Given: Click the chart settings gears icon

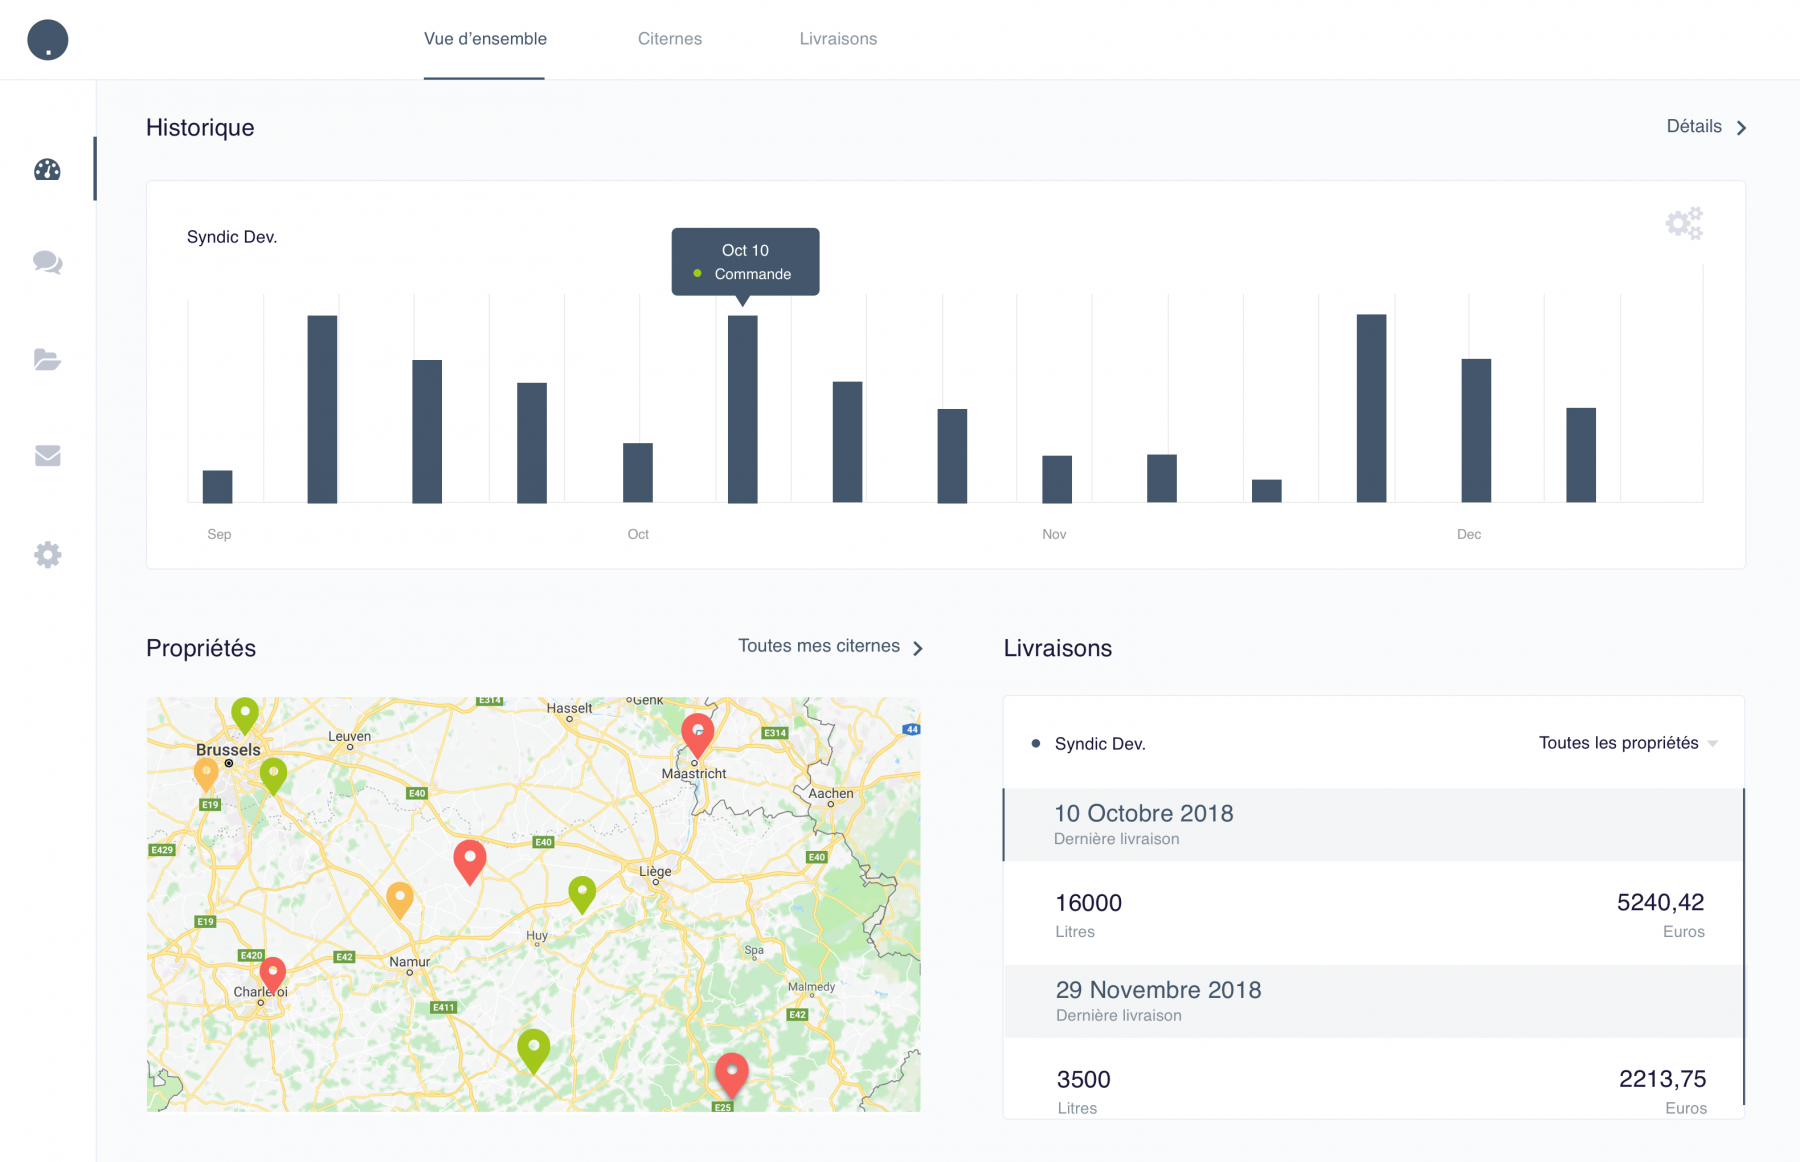Looking at the screenshot, I should (1684, 223).
